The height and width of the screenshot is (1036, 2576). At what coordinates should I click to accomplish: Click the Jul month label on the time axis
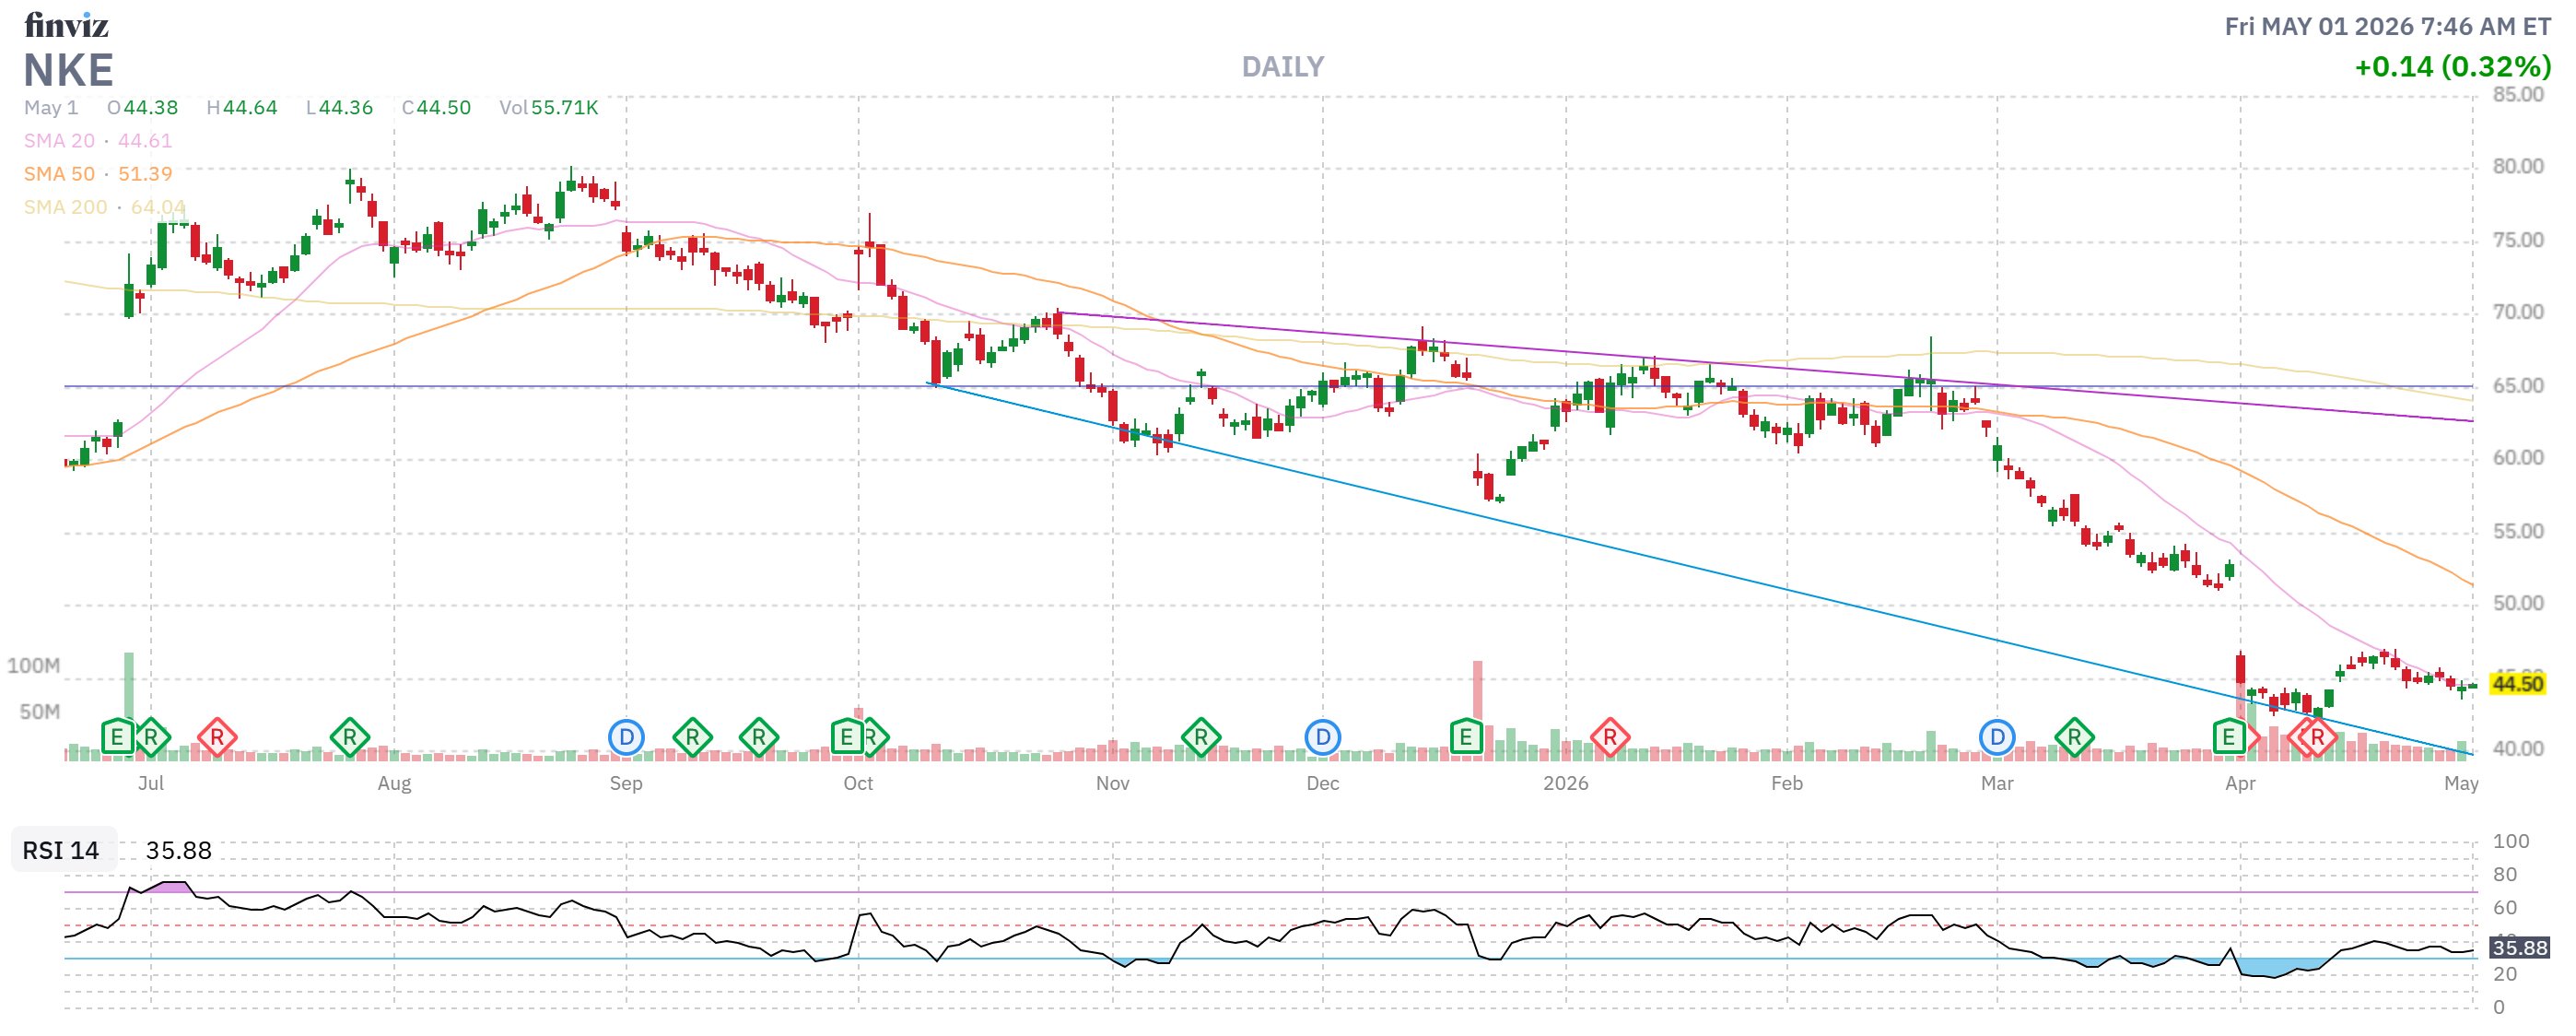151,784
